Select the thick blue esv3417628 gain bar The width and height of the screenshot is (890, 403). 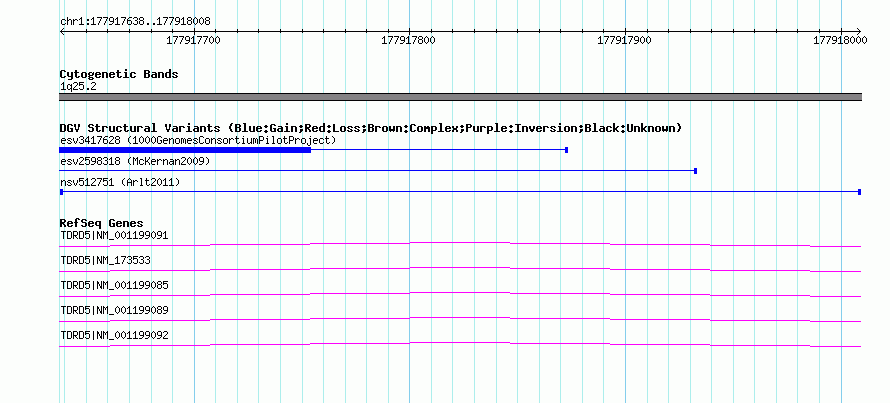point(185,150)
